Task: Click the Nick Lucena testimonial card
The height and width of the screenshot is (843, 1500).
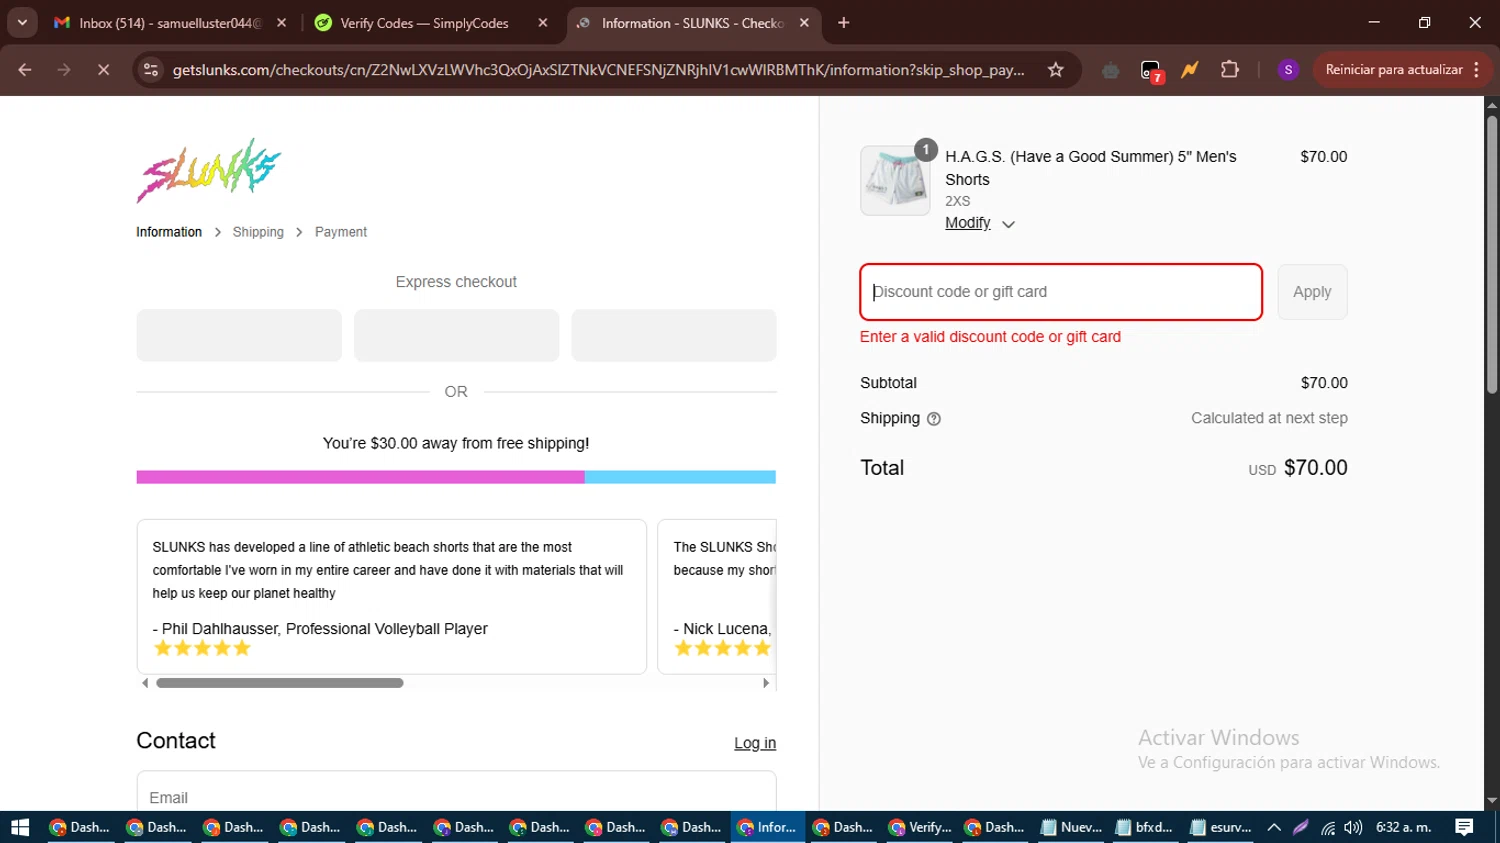Action: [x=717, y=597]
